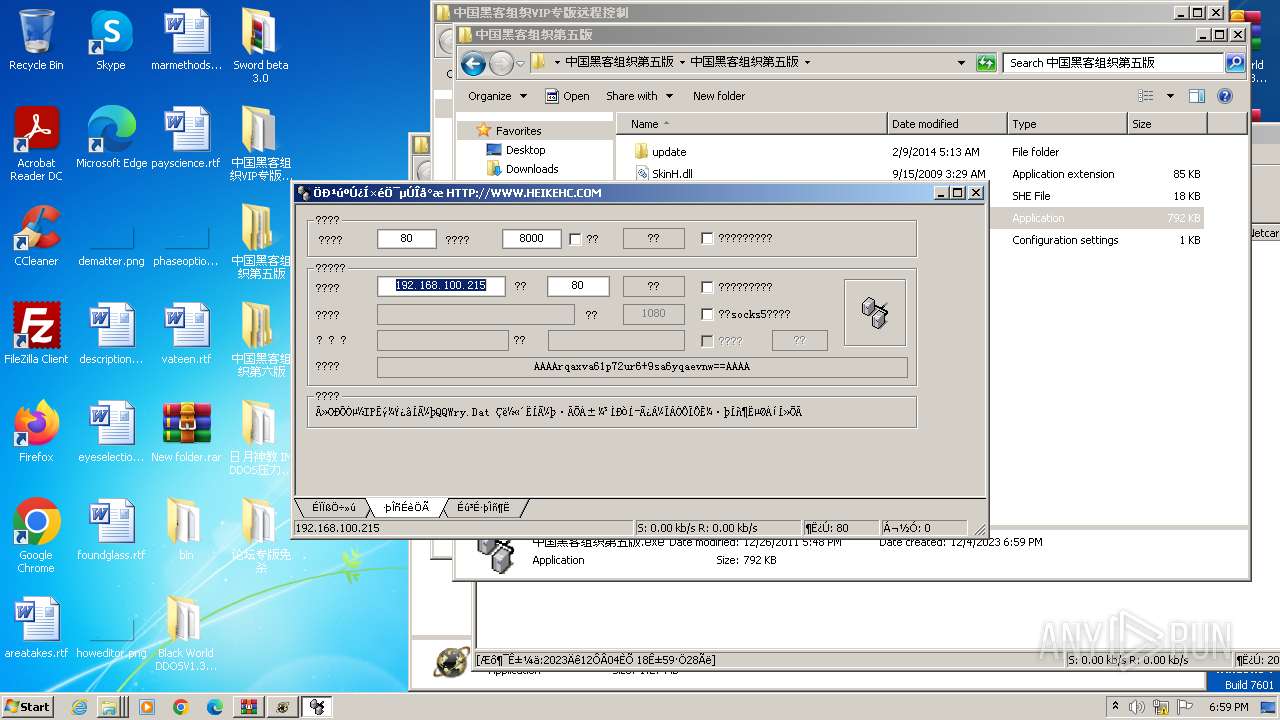Go back in Explorer navigation
The width and height of the screenshot is (1280, 720).
473,63
